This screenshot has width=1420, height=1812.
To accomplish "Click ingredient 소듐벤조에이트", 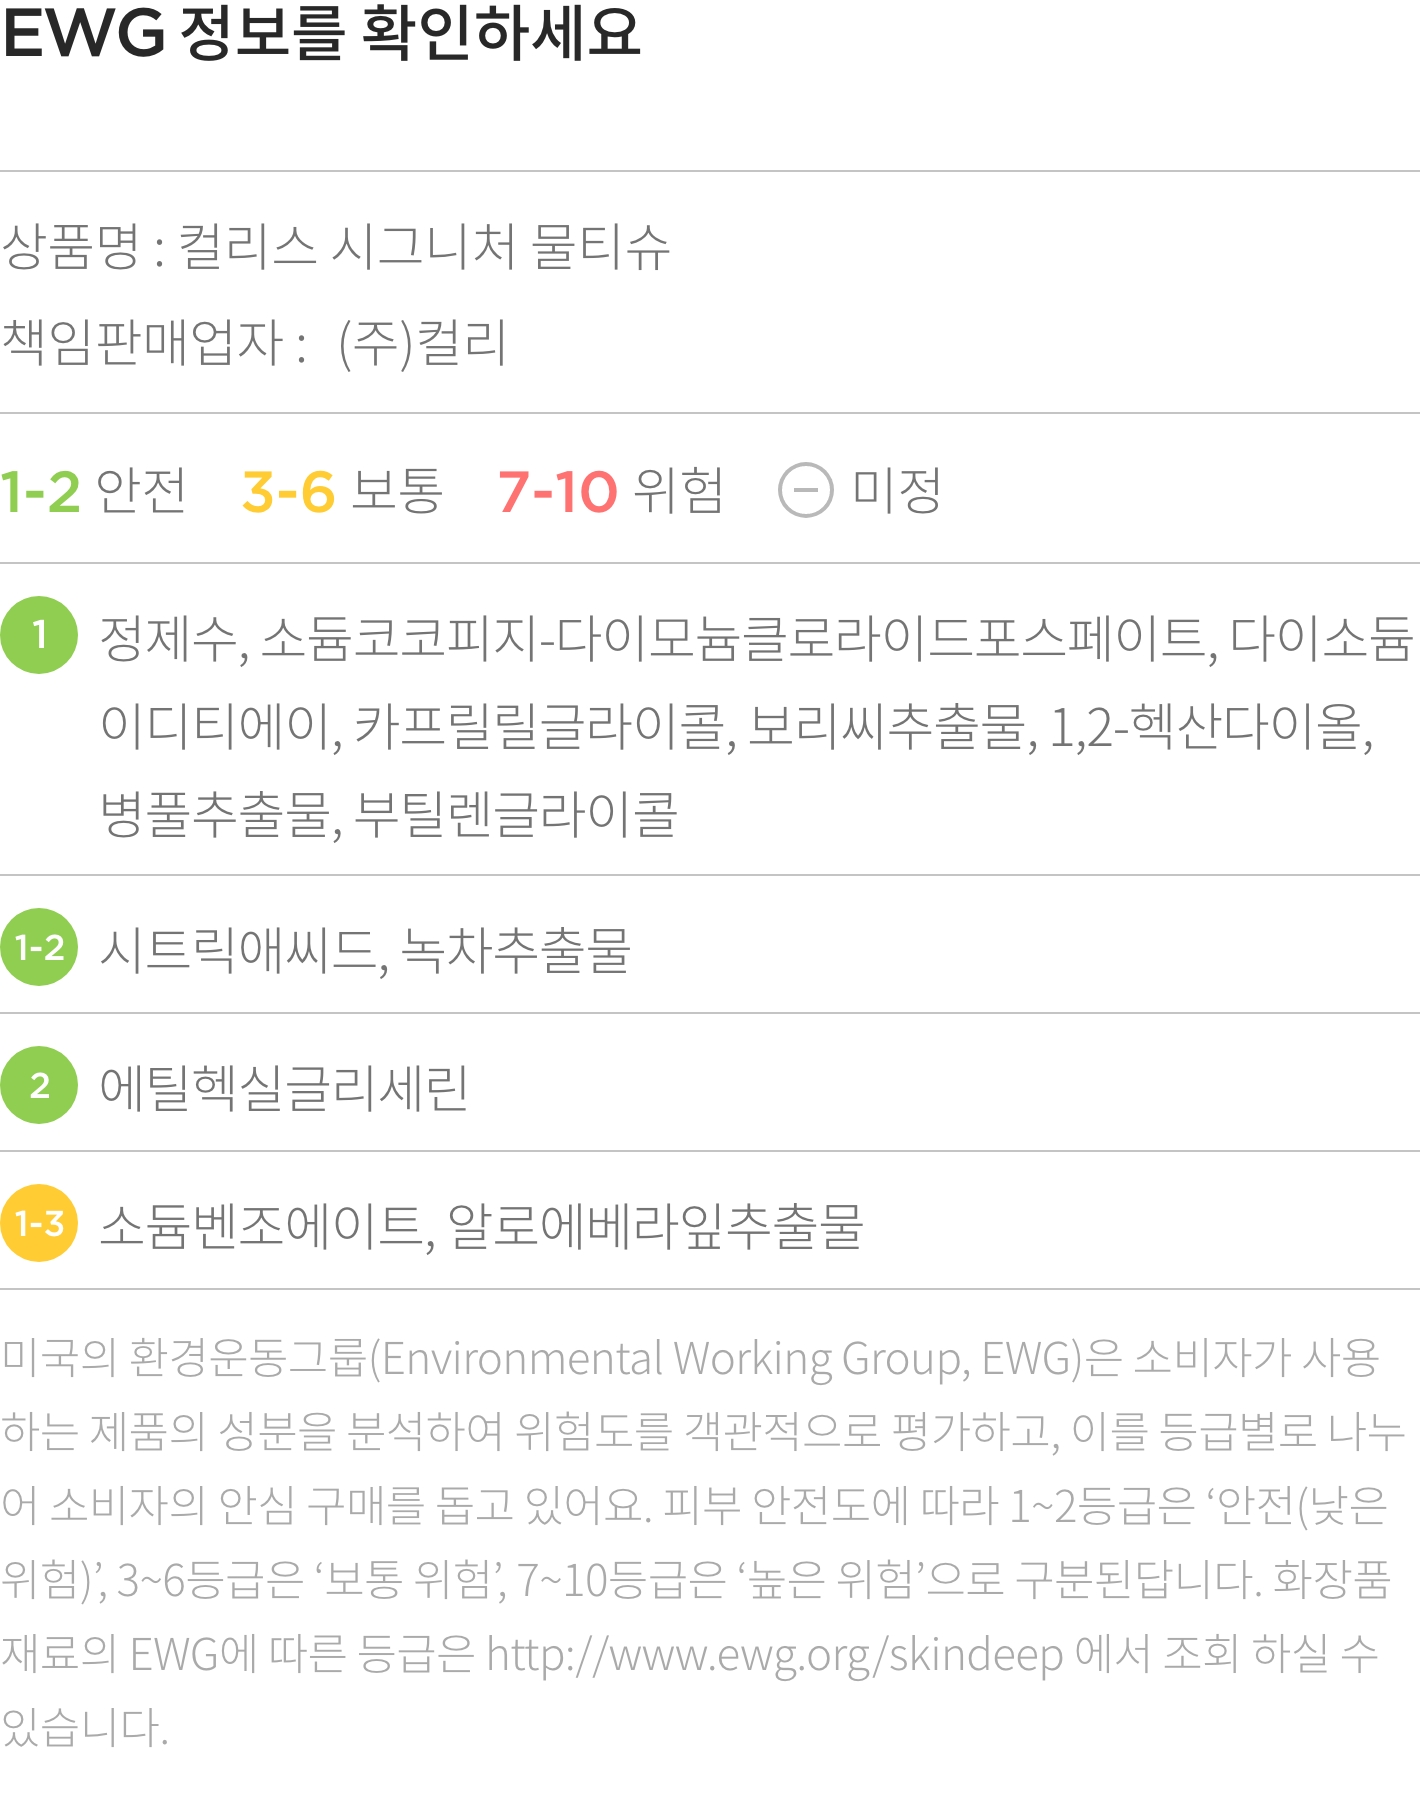I will 266,1225.
